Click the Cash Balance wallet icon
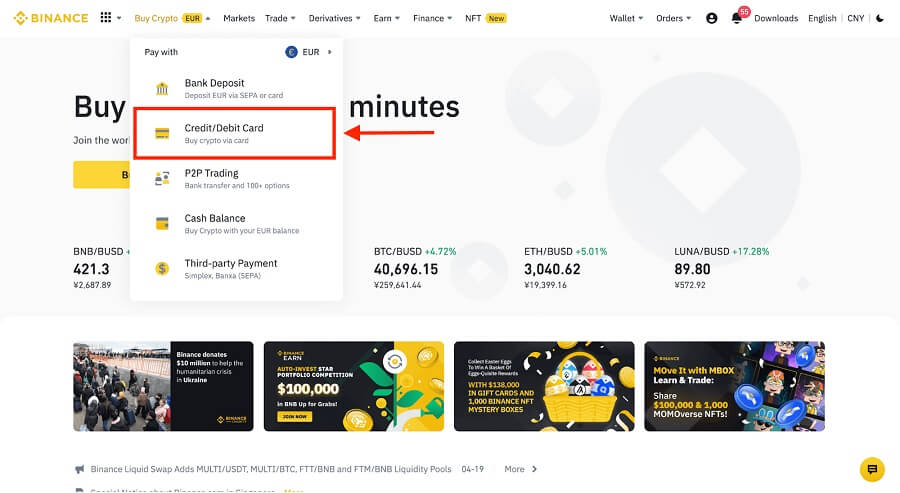 click(x=162, y=223)
